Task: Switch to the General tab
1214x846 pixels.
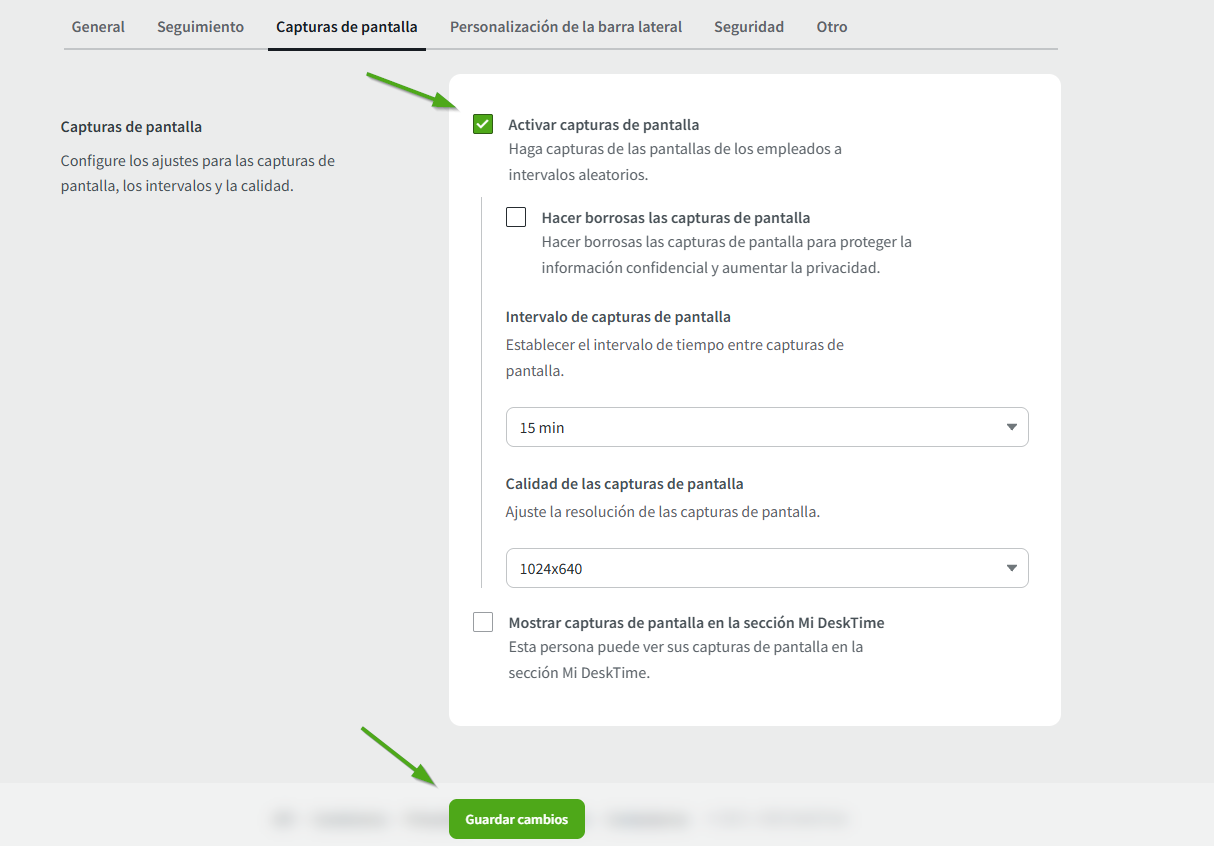Action: click(x=98, y=27)
